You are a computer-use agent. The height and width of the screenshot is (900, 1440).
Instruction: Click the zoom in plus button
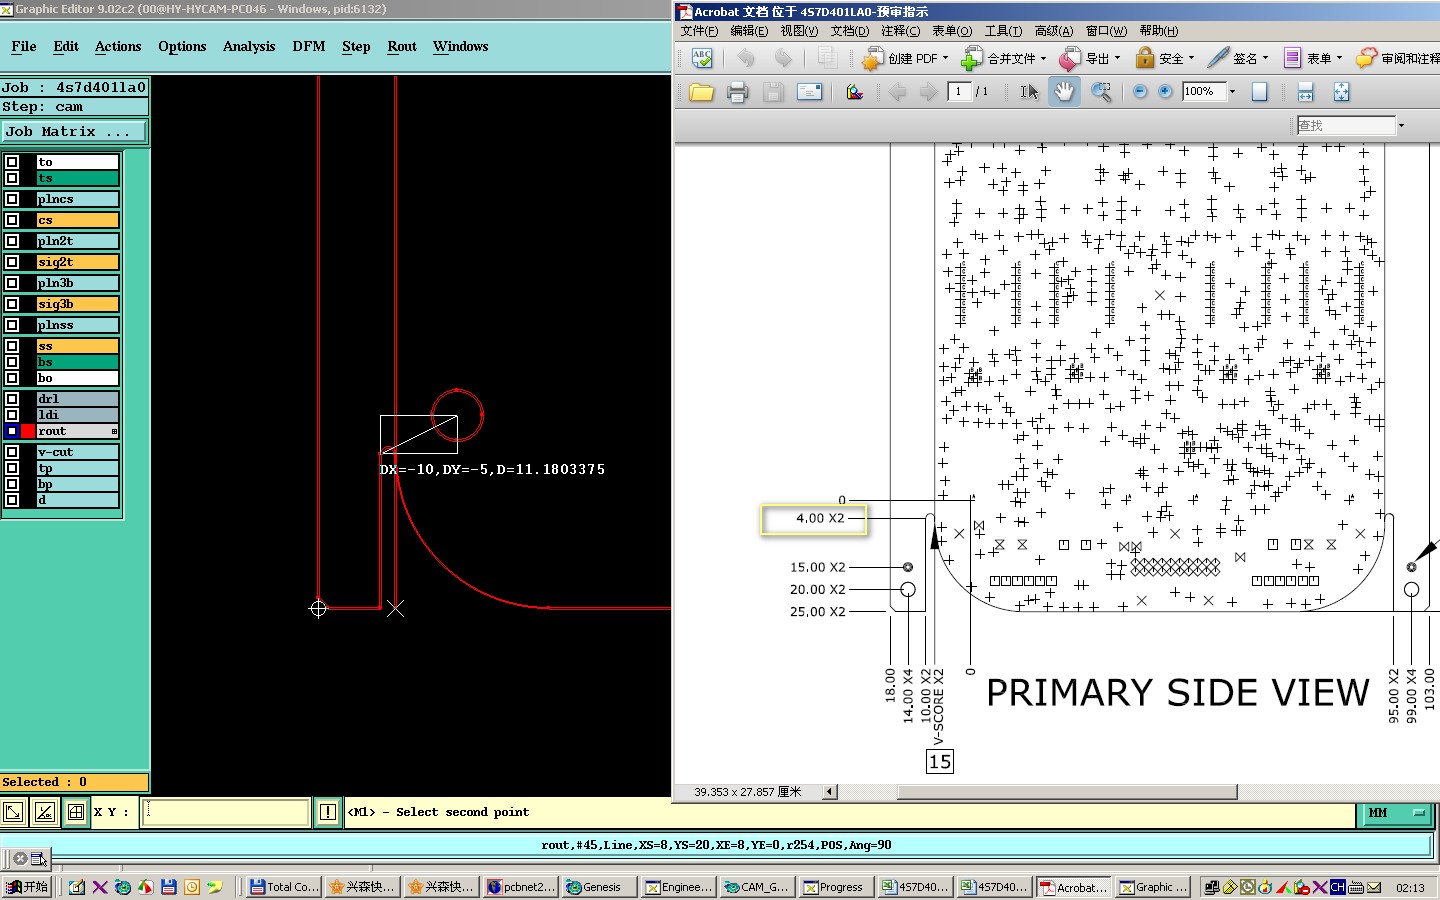click(1165, 92)
